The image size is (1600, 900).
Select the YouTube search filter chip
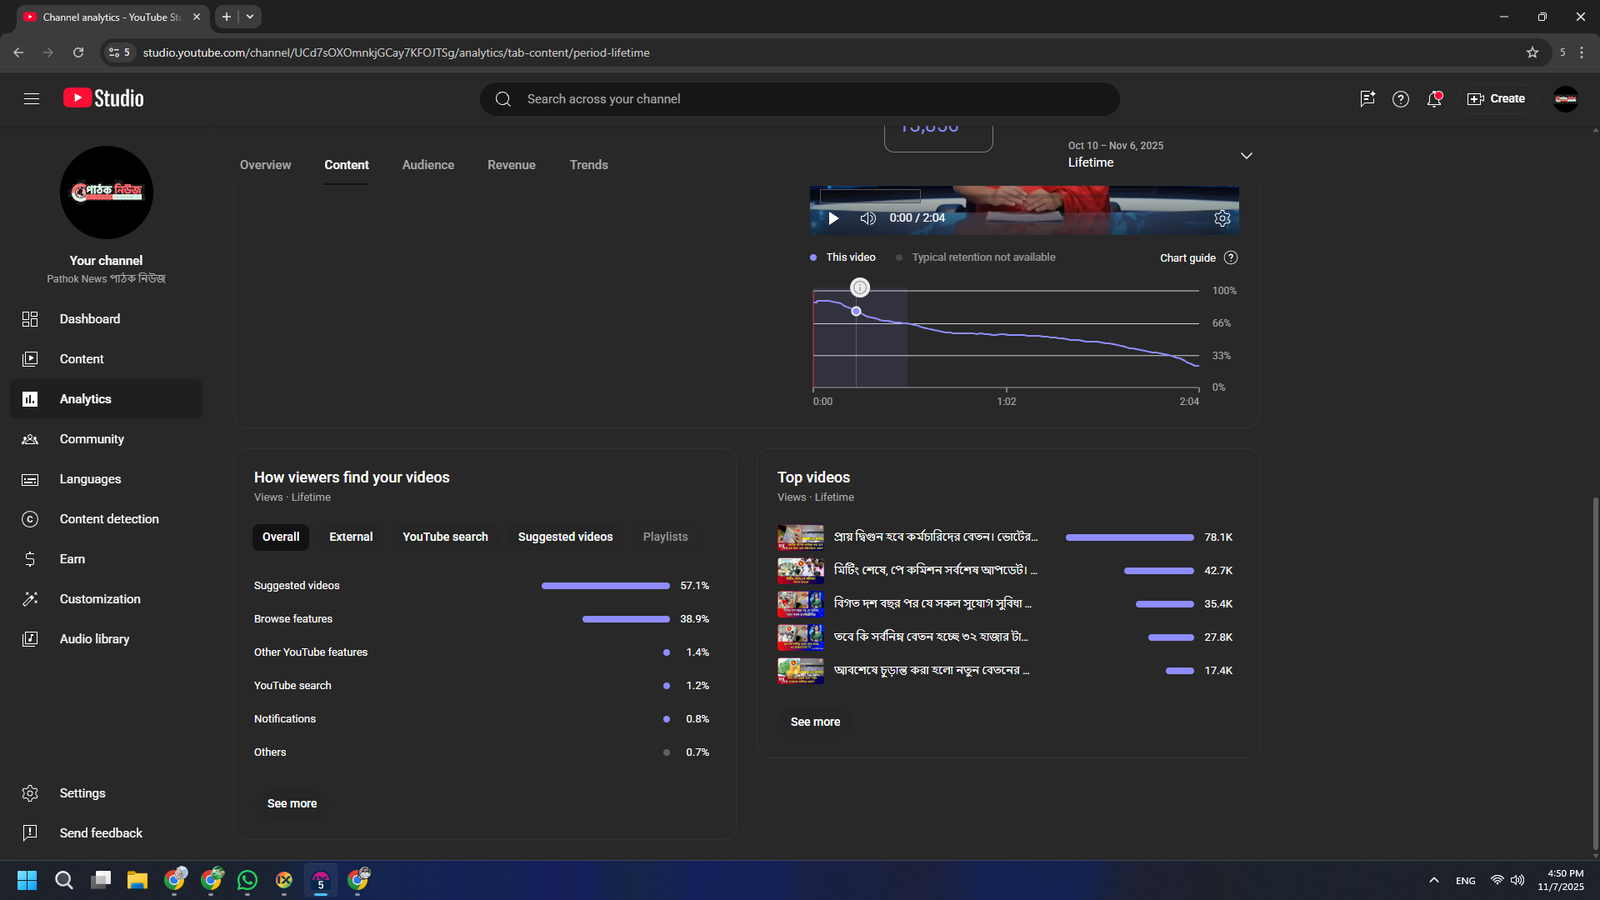[x=445, y=537]
